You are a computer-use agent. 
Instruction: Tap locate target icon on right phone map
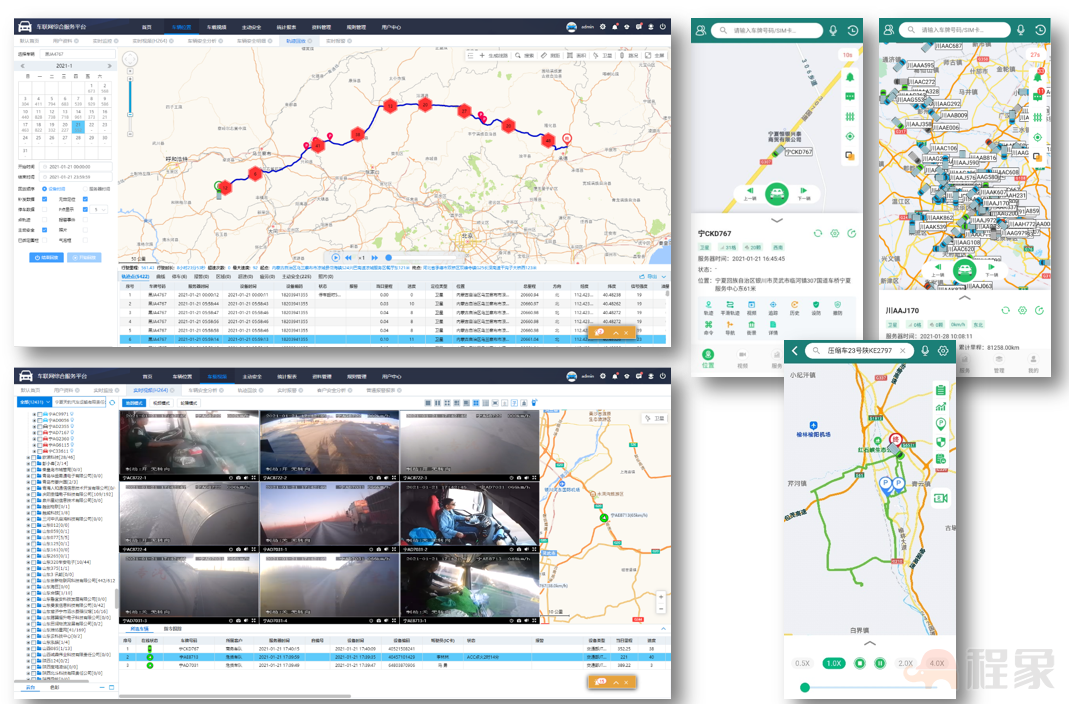pyautogui.click(x=1038, y=137)
